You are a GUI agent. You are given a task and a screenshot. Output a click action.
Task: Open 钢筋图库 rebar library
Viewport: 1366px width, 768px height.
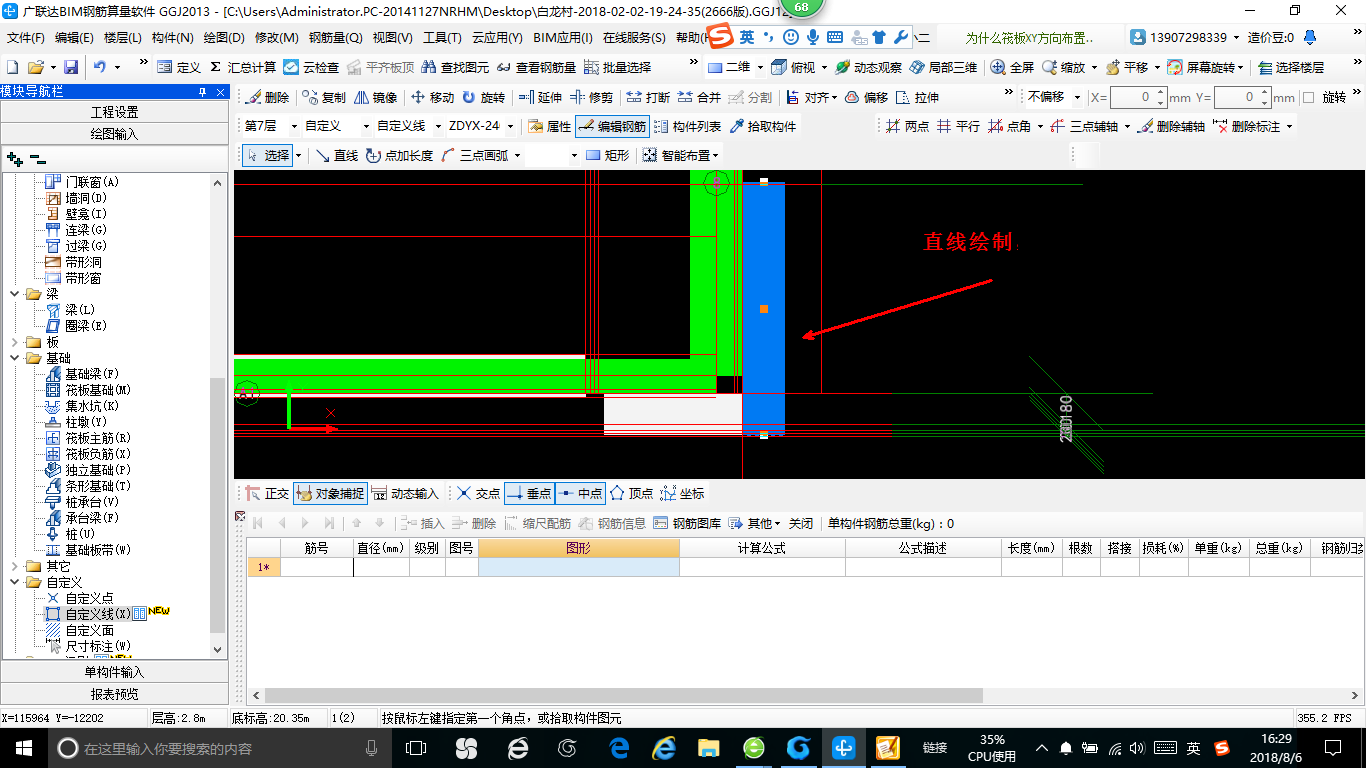click(x=687, y=523)
